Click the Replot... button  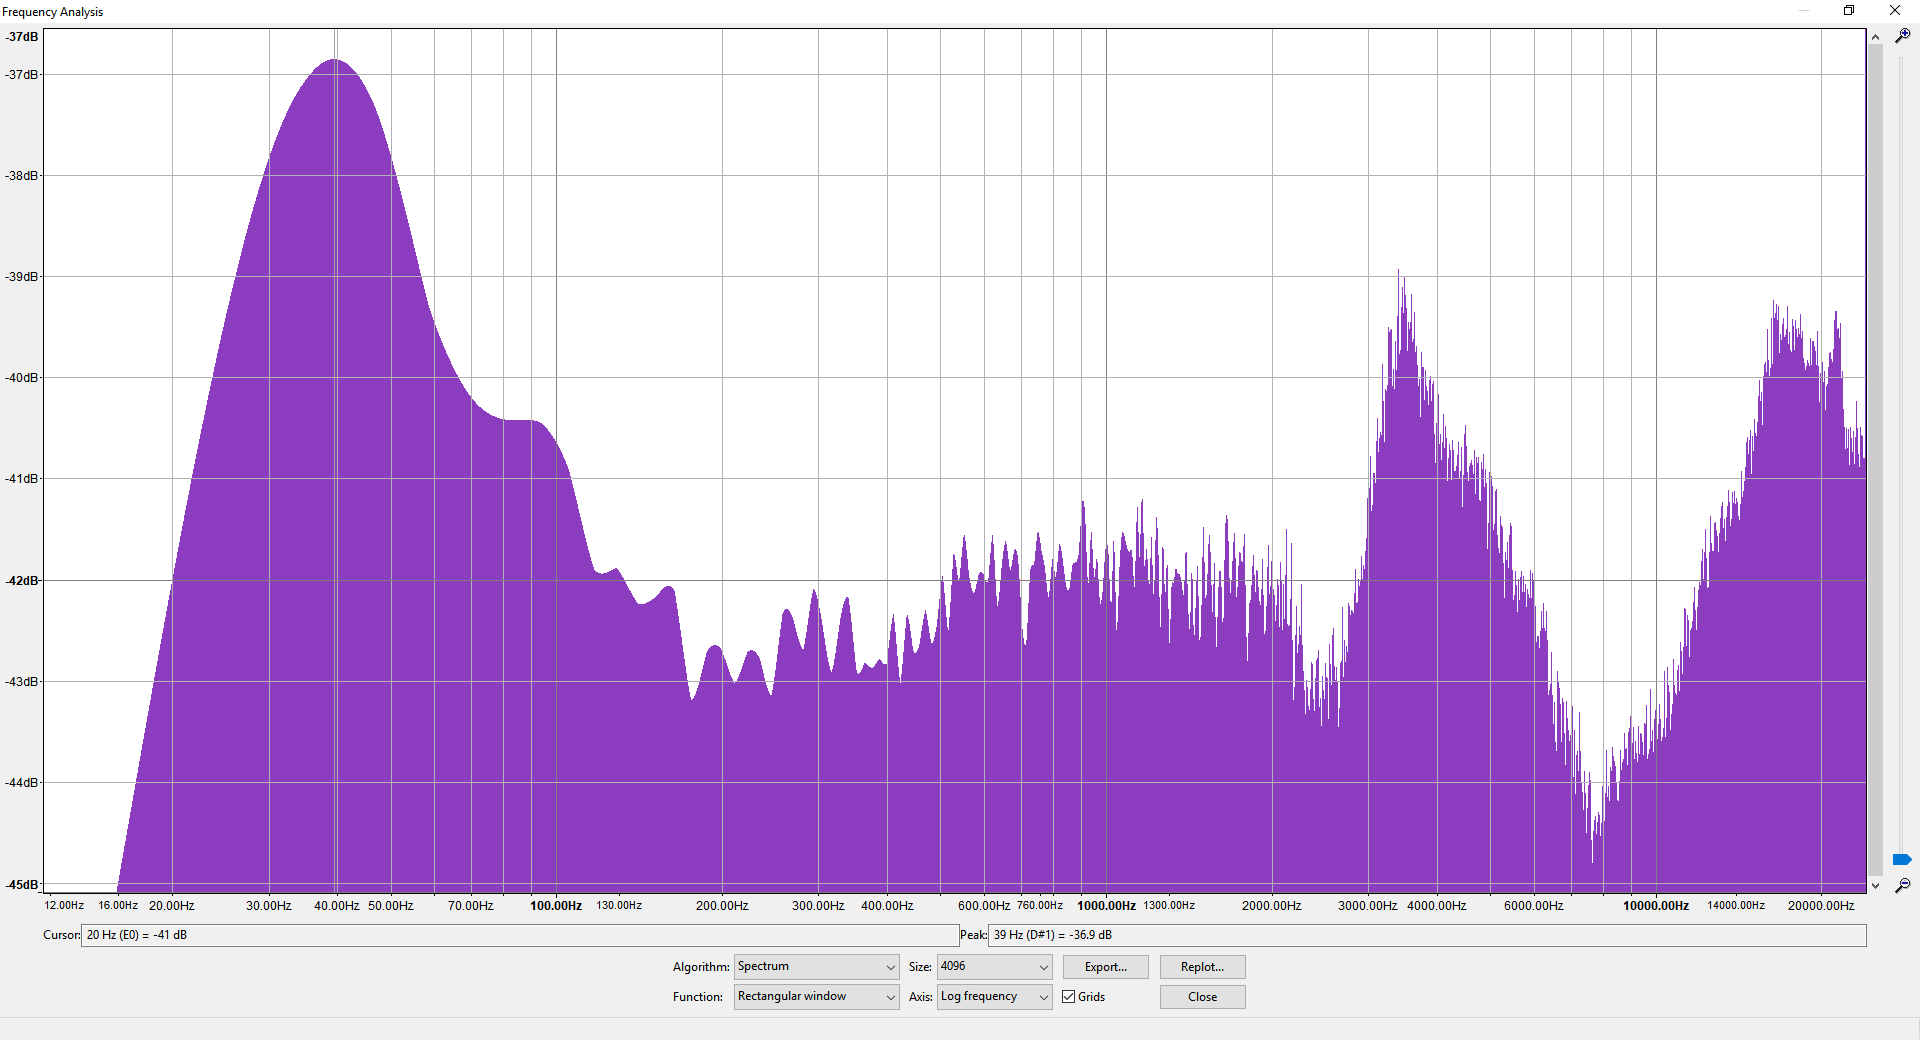[1202, 967]
